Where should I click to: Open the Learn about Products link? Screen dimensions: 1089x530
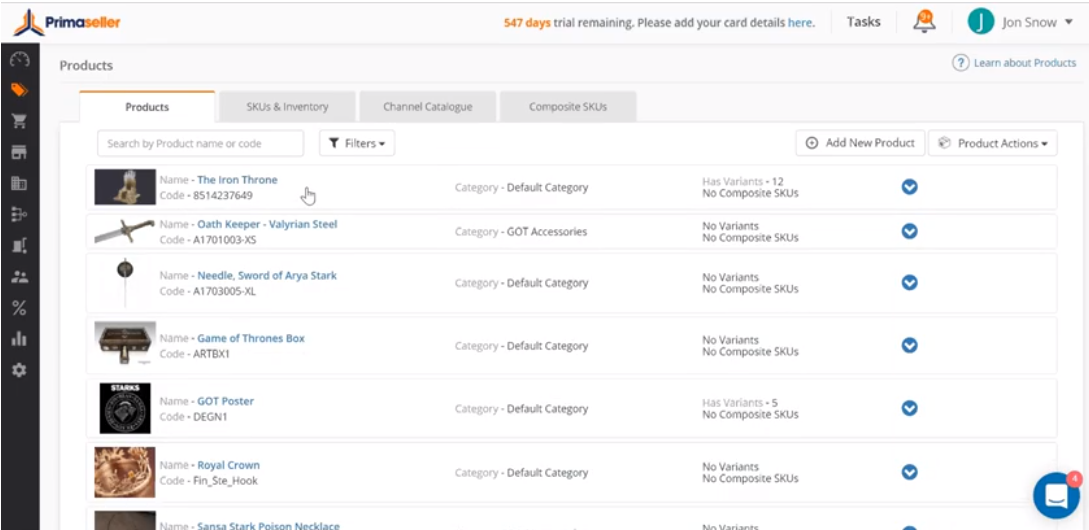pyautogui.click(x=1015, y=63)
